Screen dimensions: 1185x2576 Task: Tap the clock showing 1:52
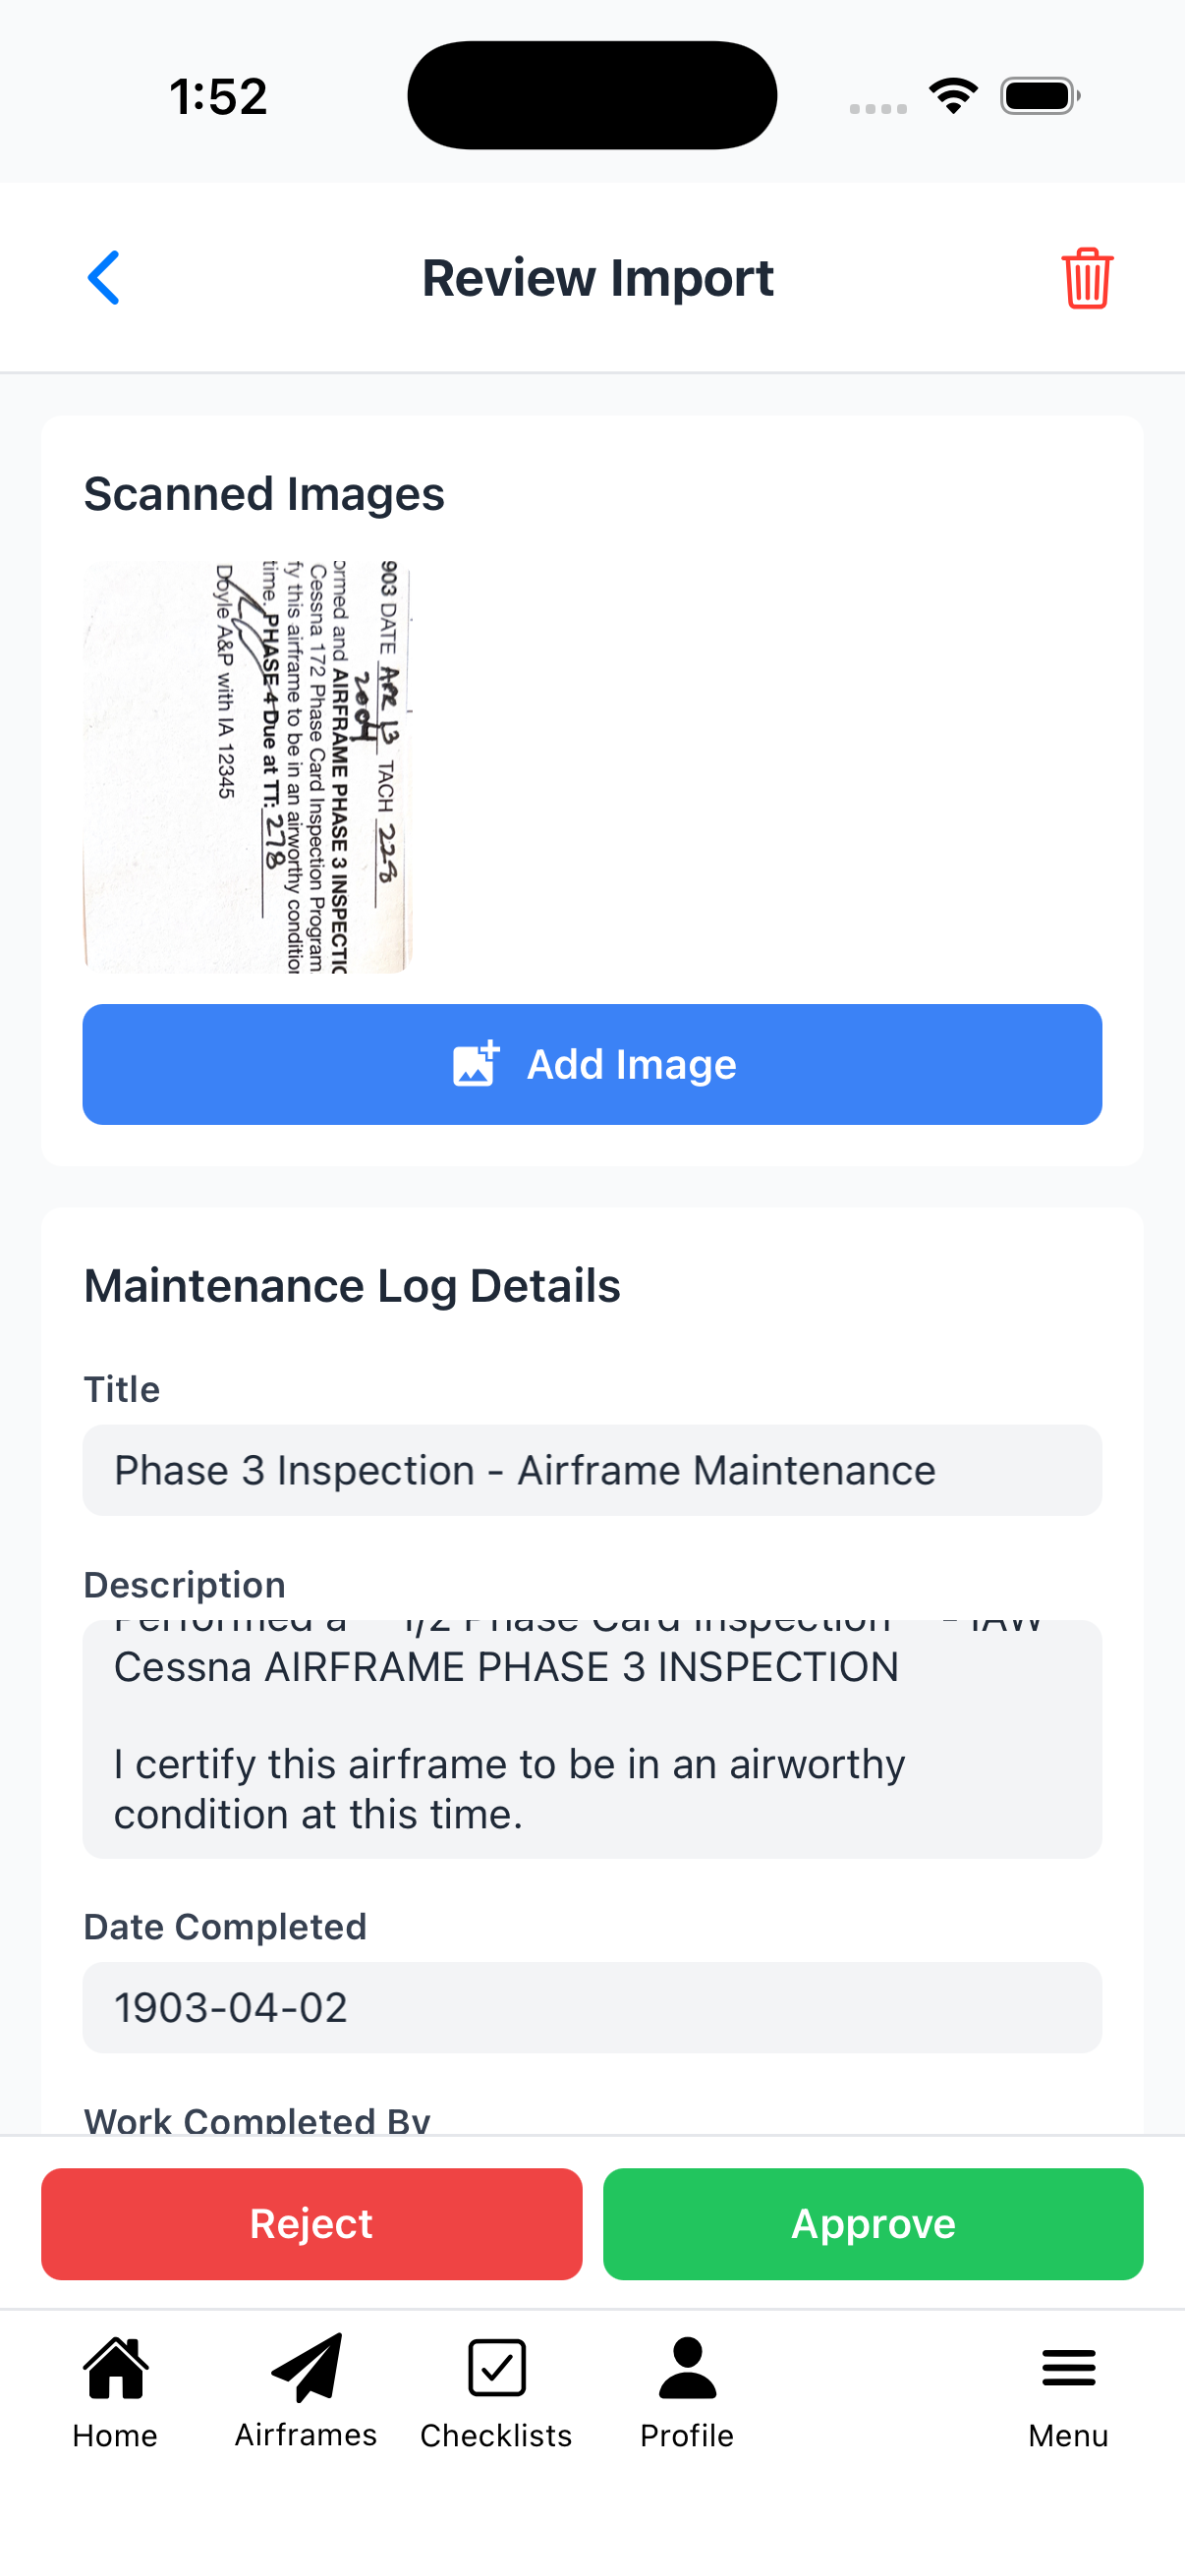click(x=218, y=97)
